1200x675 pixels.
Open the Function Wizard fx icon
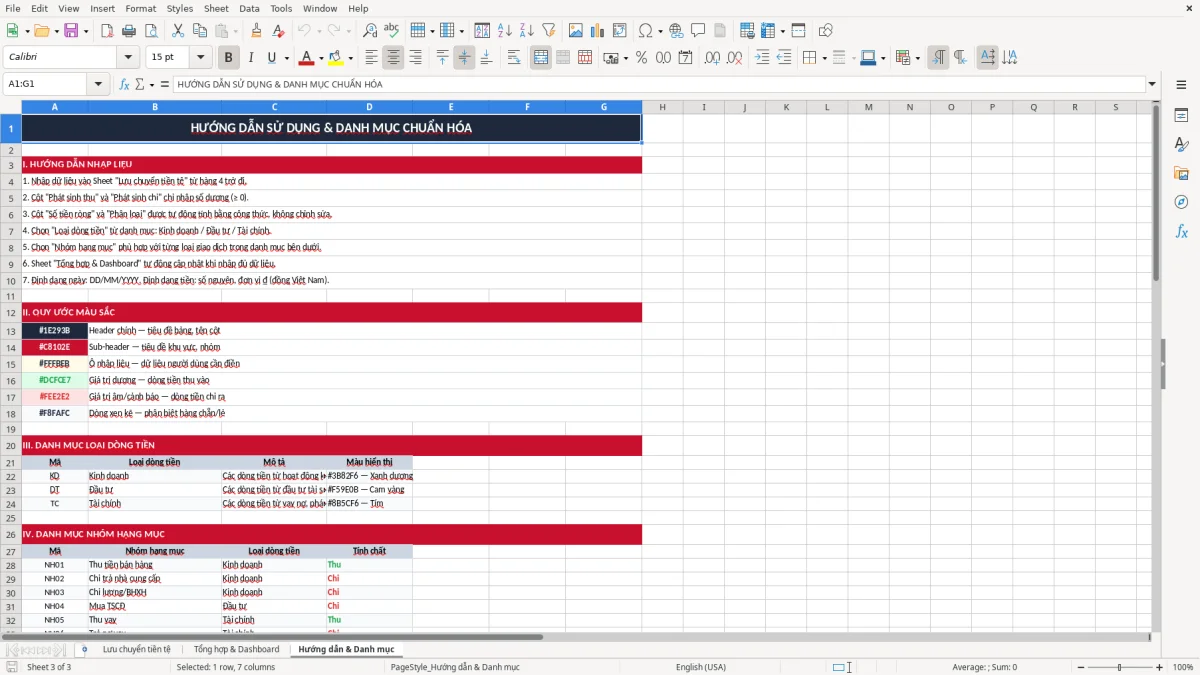(x=125, y=84)
